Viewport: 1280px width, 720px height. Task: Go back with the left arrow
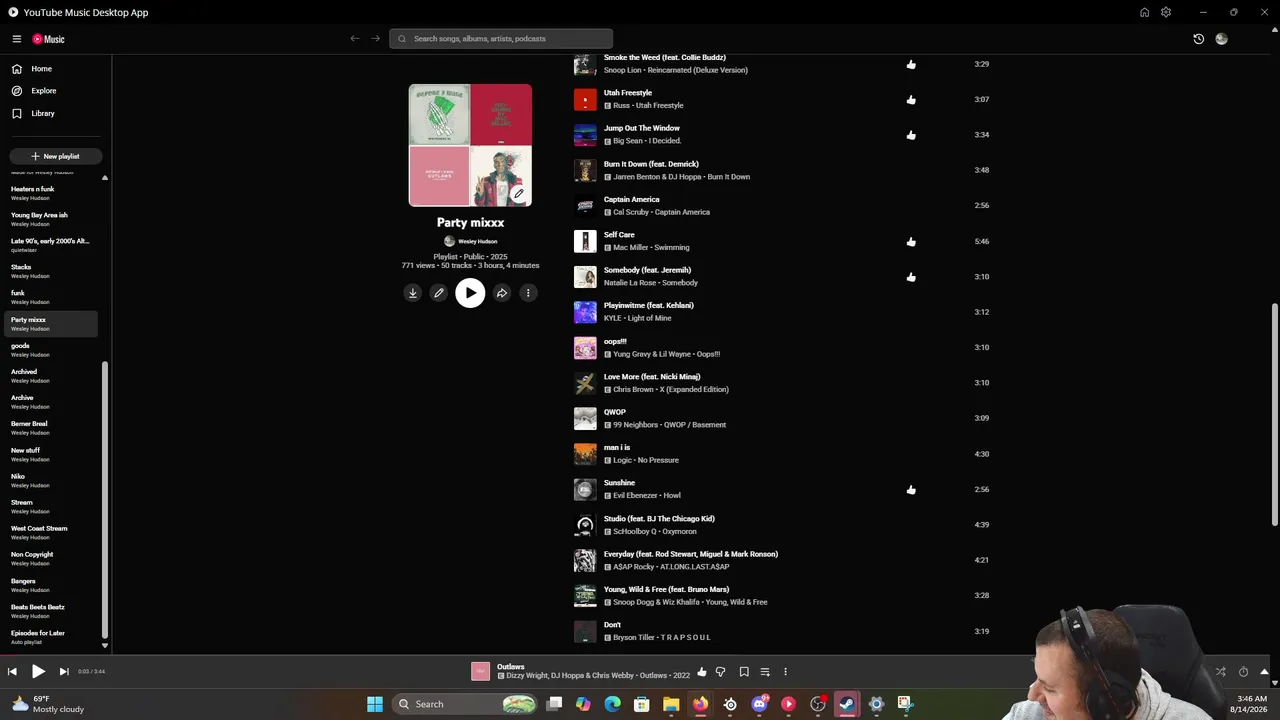(354, 39)
